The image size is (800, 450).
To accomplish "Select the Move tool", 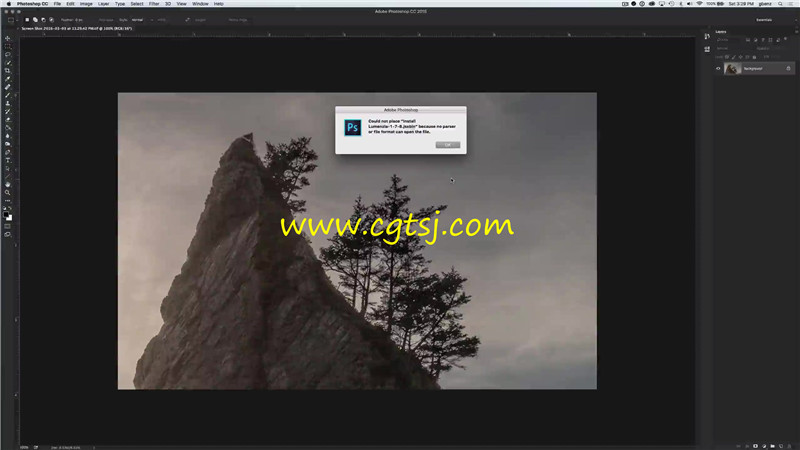I will tap(8, 38).
